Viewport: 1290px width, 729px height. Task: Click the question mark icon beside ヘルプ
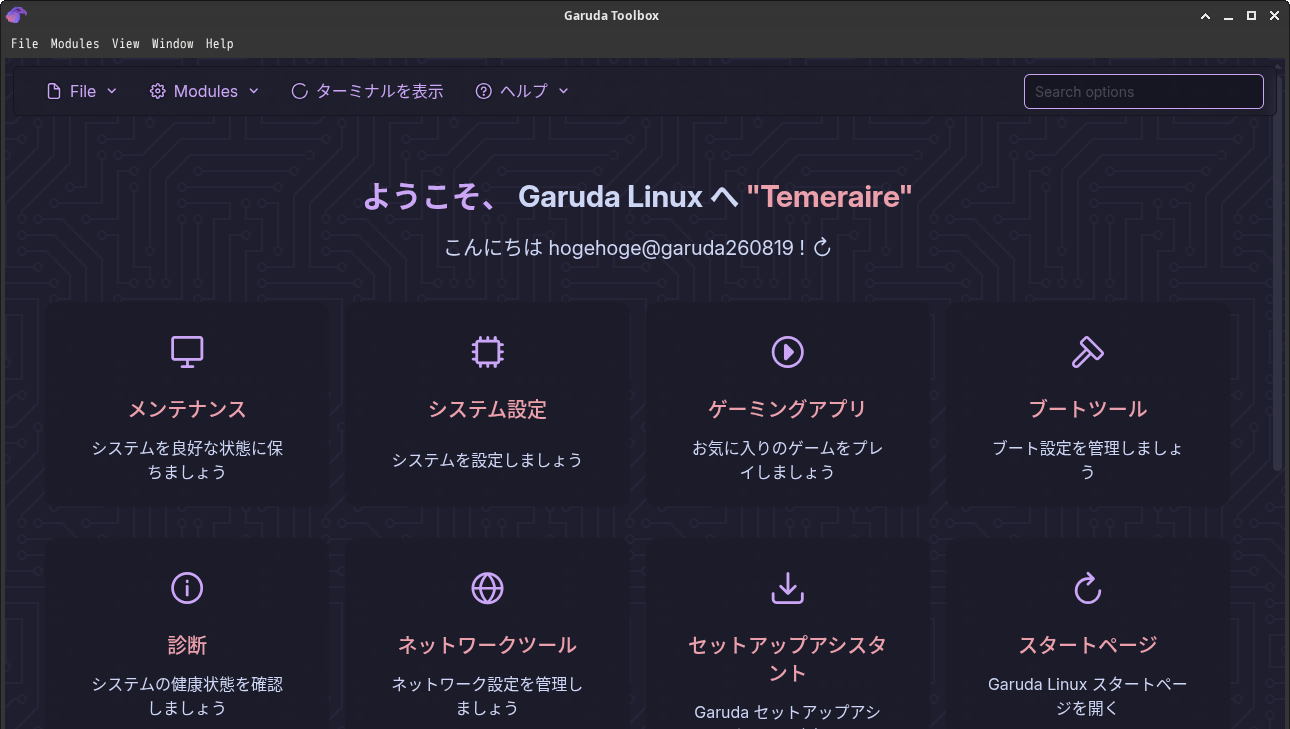click(x=484, y=91)
